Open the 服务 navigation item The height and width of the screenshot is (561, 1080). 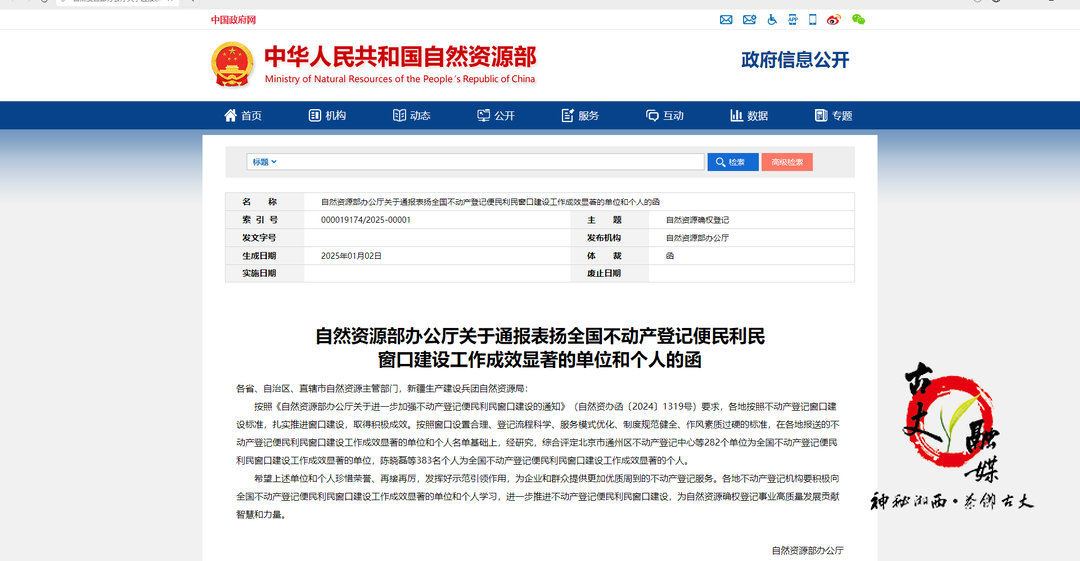[580, 115]
